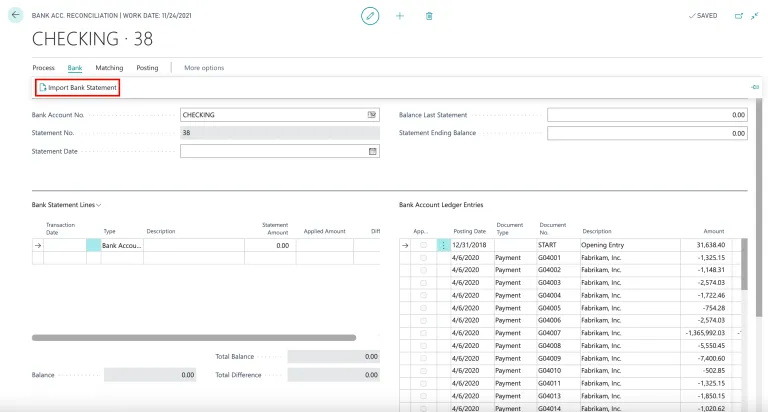Toggle Applied checkbox for G04001

pyautogui.click(x=423, y=258)
